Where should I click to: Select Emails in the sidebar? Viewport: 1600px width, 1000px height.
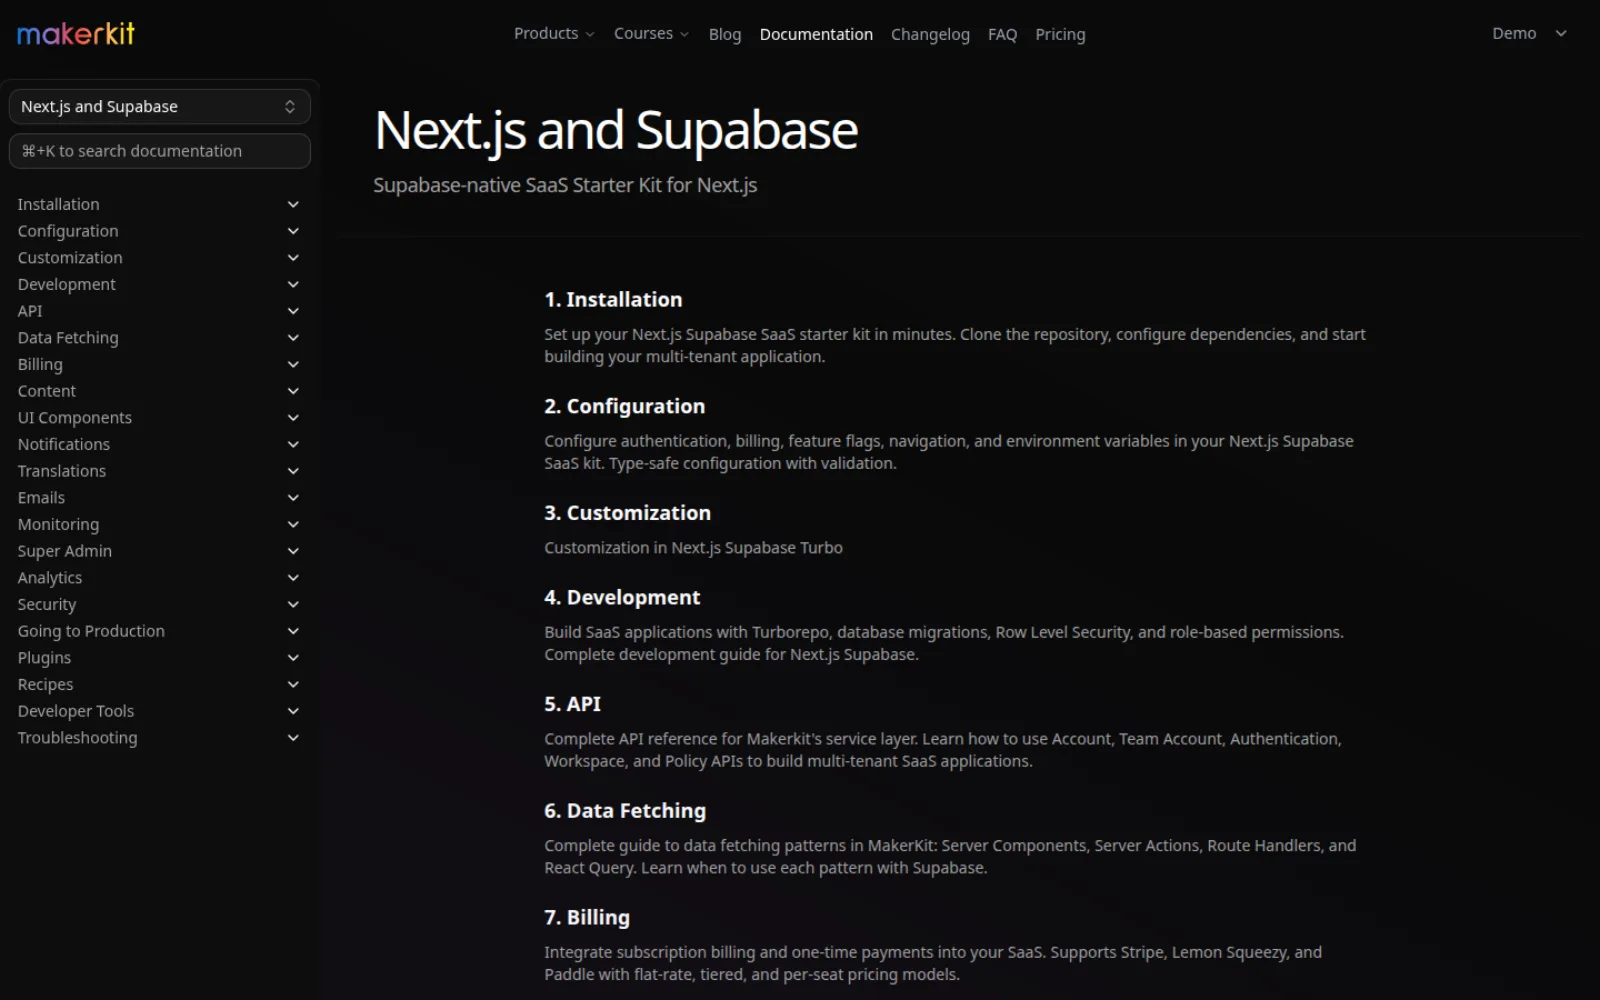(41, 498)
